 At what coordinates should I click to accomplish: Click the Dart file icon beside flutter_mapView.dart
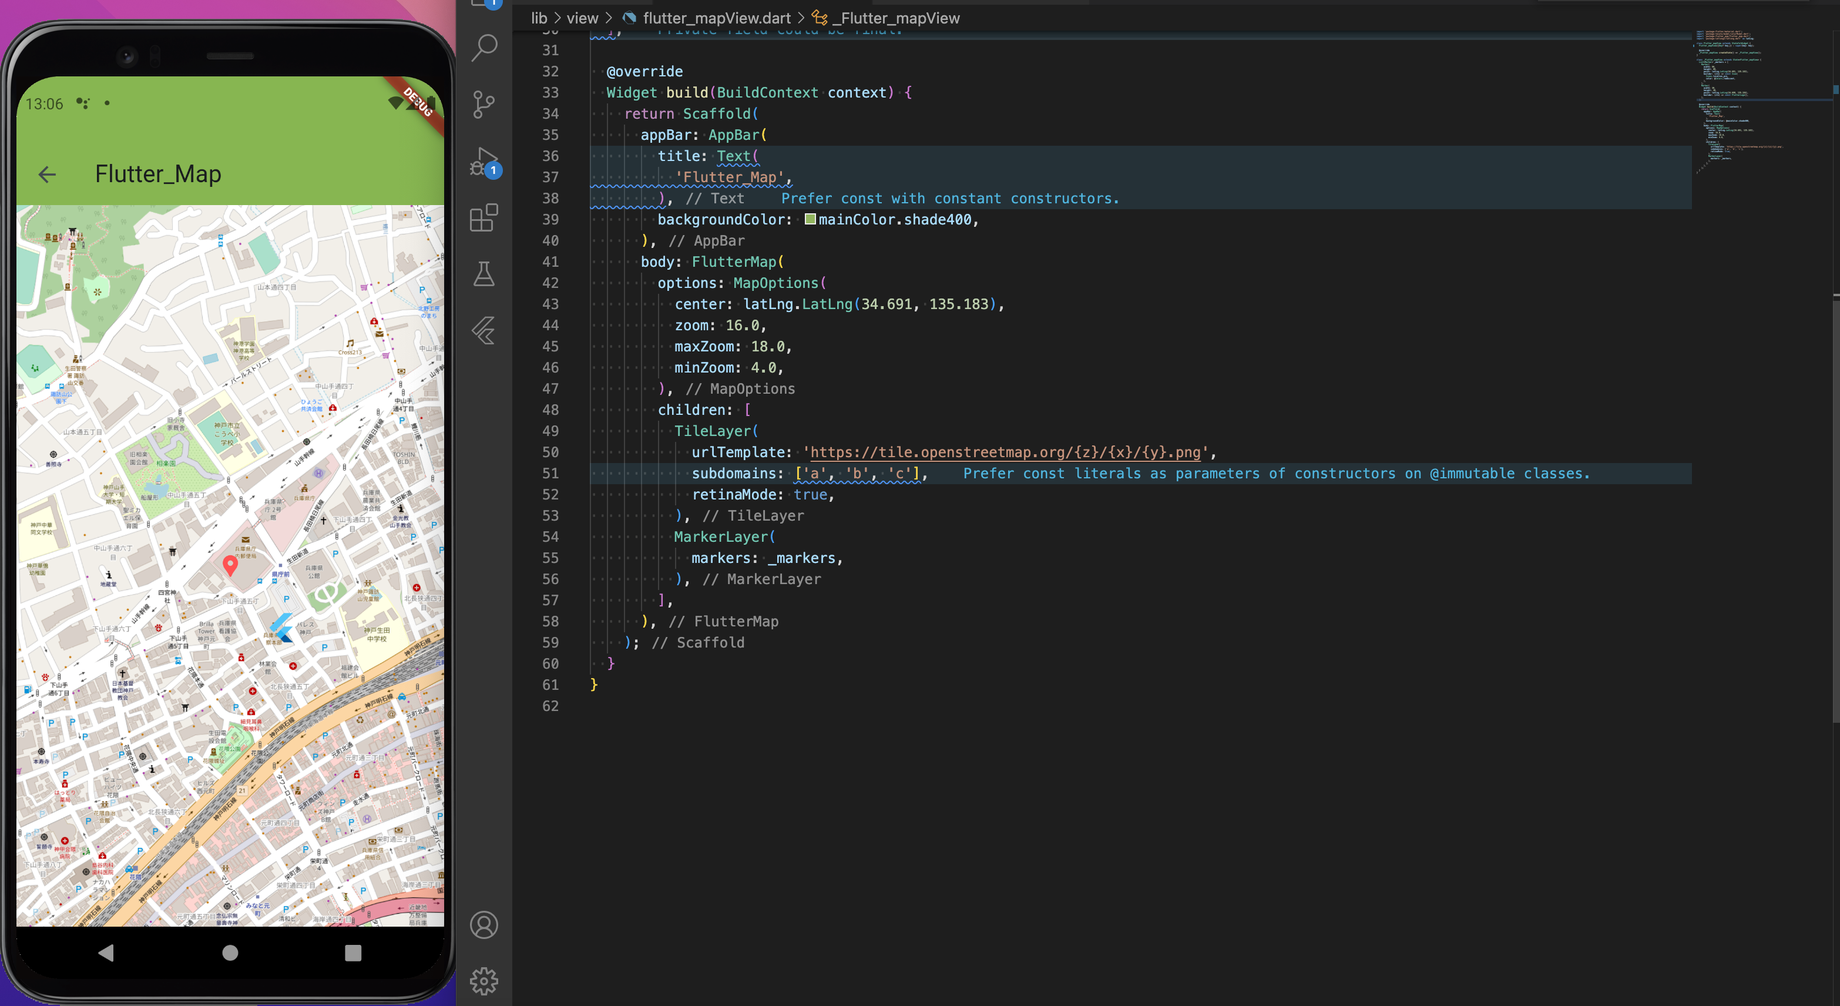(630, 17)
